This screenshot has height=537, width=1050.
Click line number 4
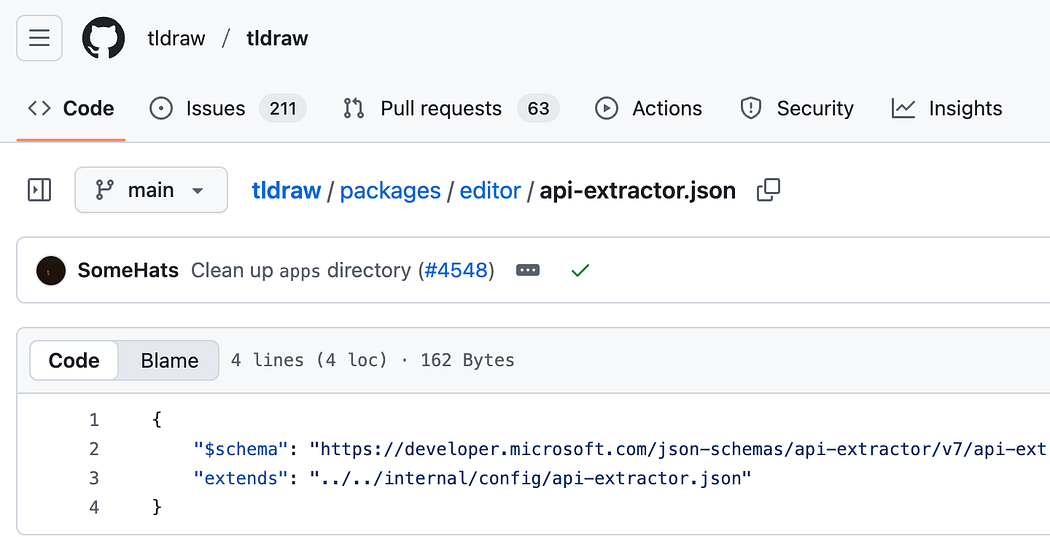point(94,508)
